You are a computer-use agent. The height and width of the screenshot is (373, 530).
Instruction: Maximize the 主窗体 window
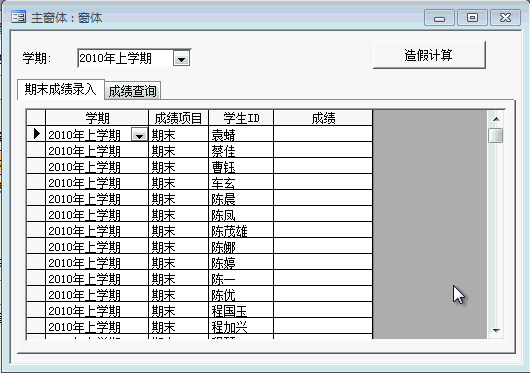(x=472, y=18)
